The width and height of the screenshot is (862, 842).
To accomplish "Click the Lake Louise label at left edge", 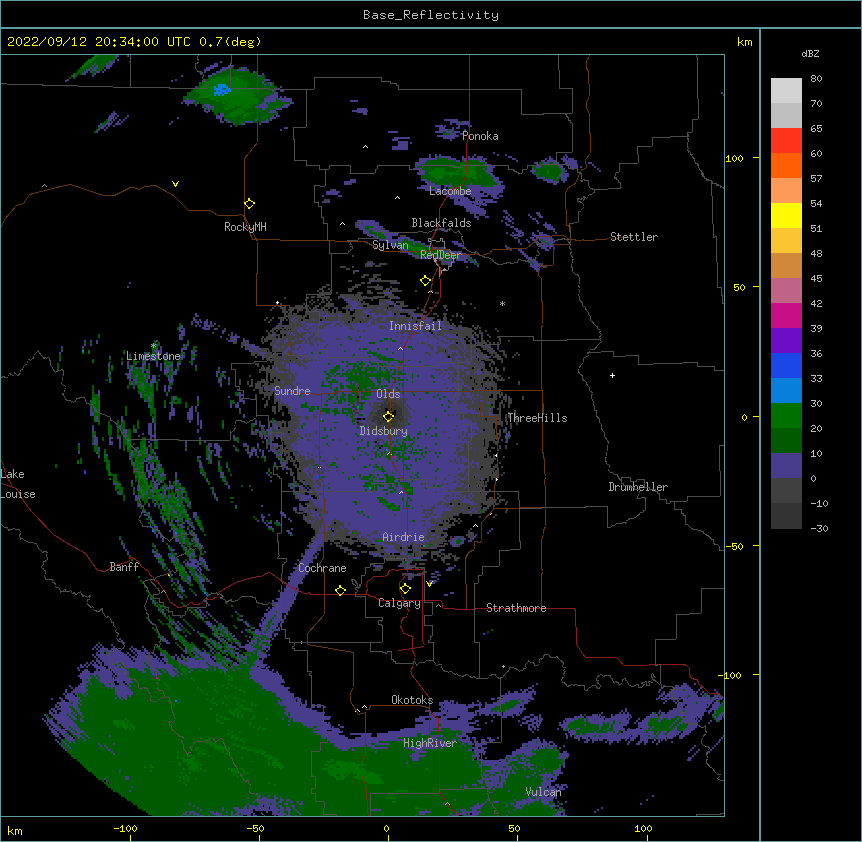I will pos(18,484).
